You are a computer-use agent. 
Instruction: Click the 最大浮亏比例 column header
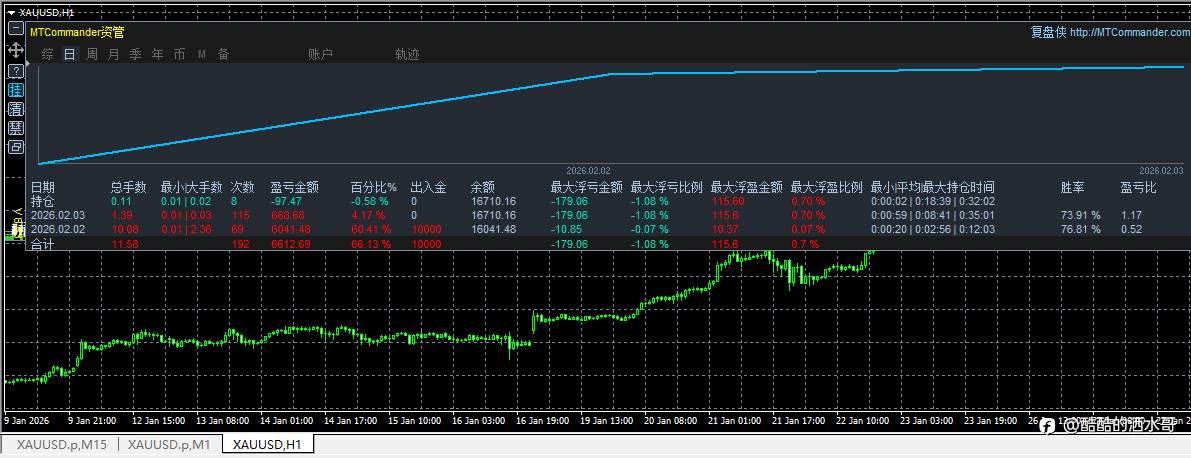pos(667,187)
